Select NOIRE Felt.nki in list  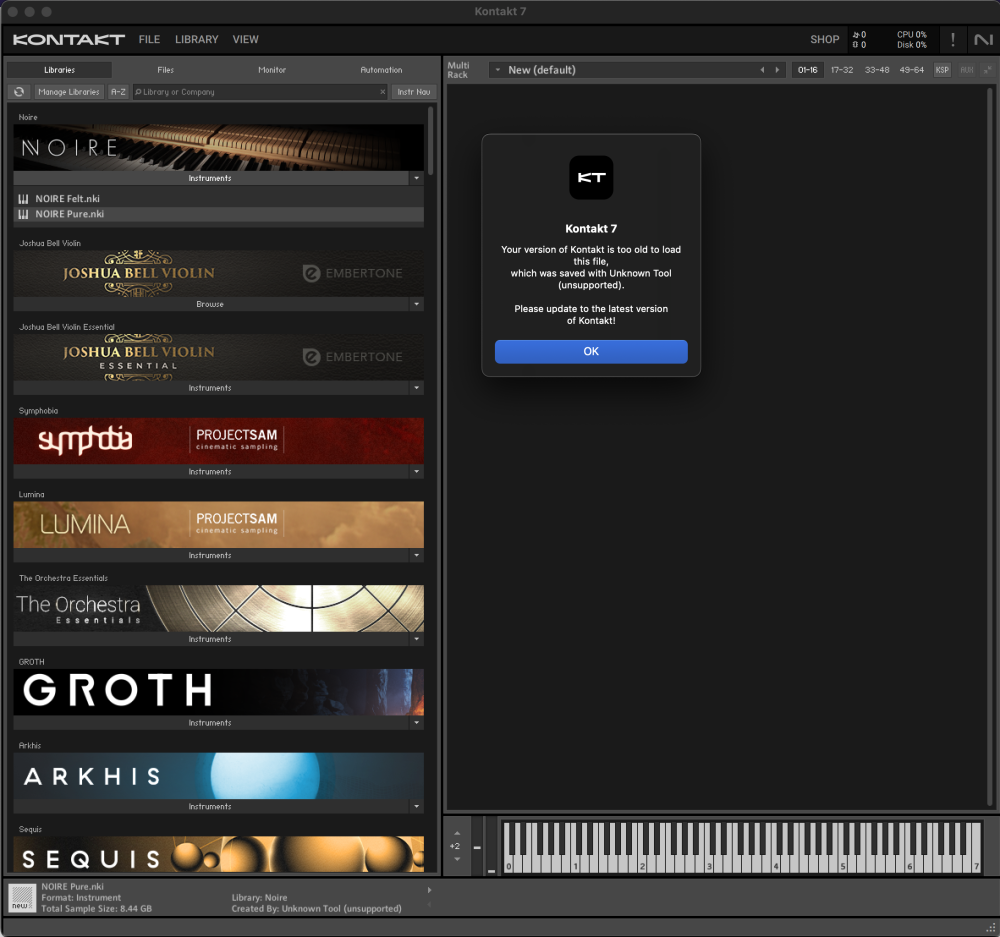[x=219, y=198]
